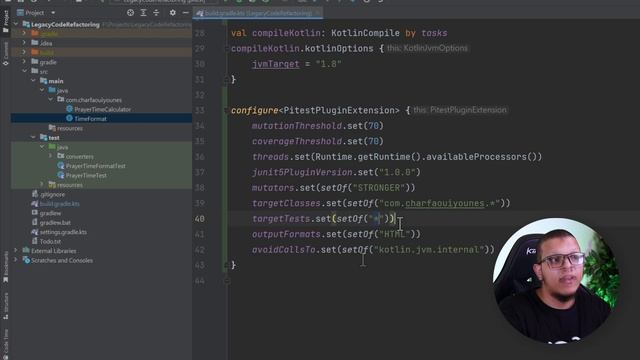
Task: Click the Gradle file icon beside settings.gradle.kts
Action: point(35,232)
